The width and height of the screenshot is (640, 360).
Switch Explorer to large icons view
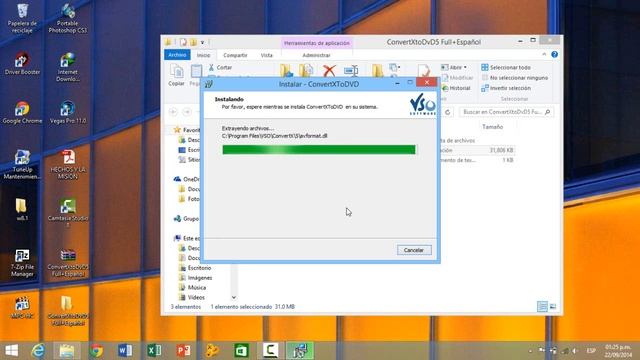point(553,307)
